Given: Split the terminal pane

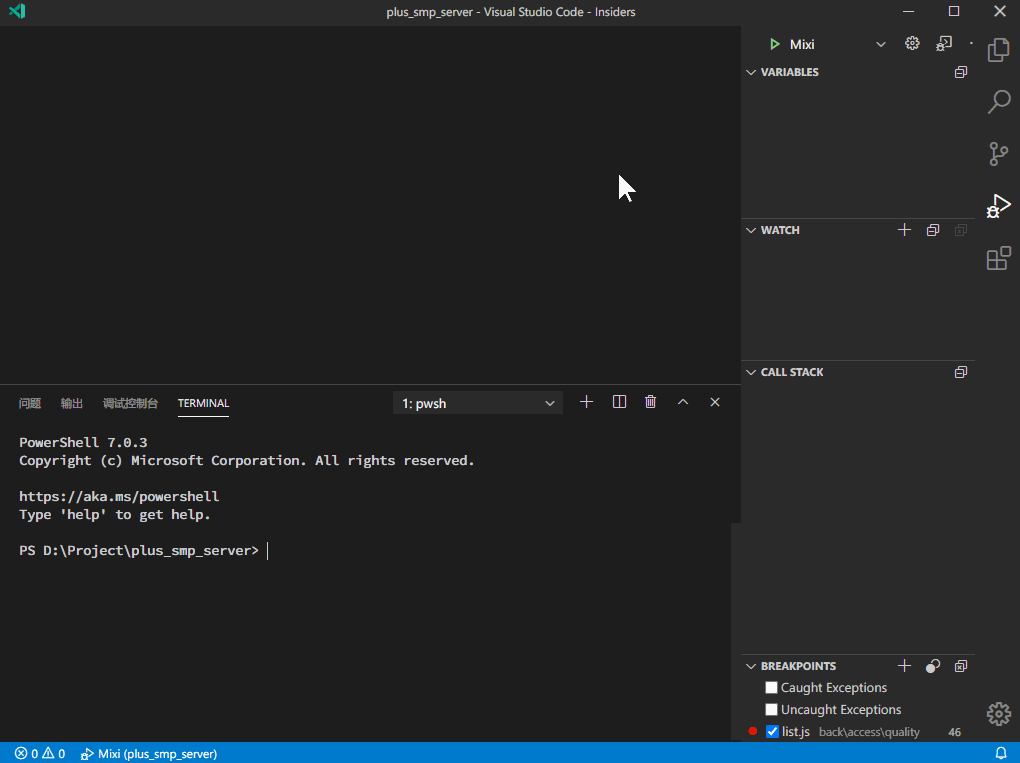Looking at the screenshot, I should pos(619,402).
